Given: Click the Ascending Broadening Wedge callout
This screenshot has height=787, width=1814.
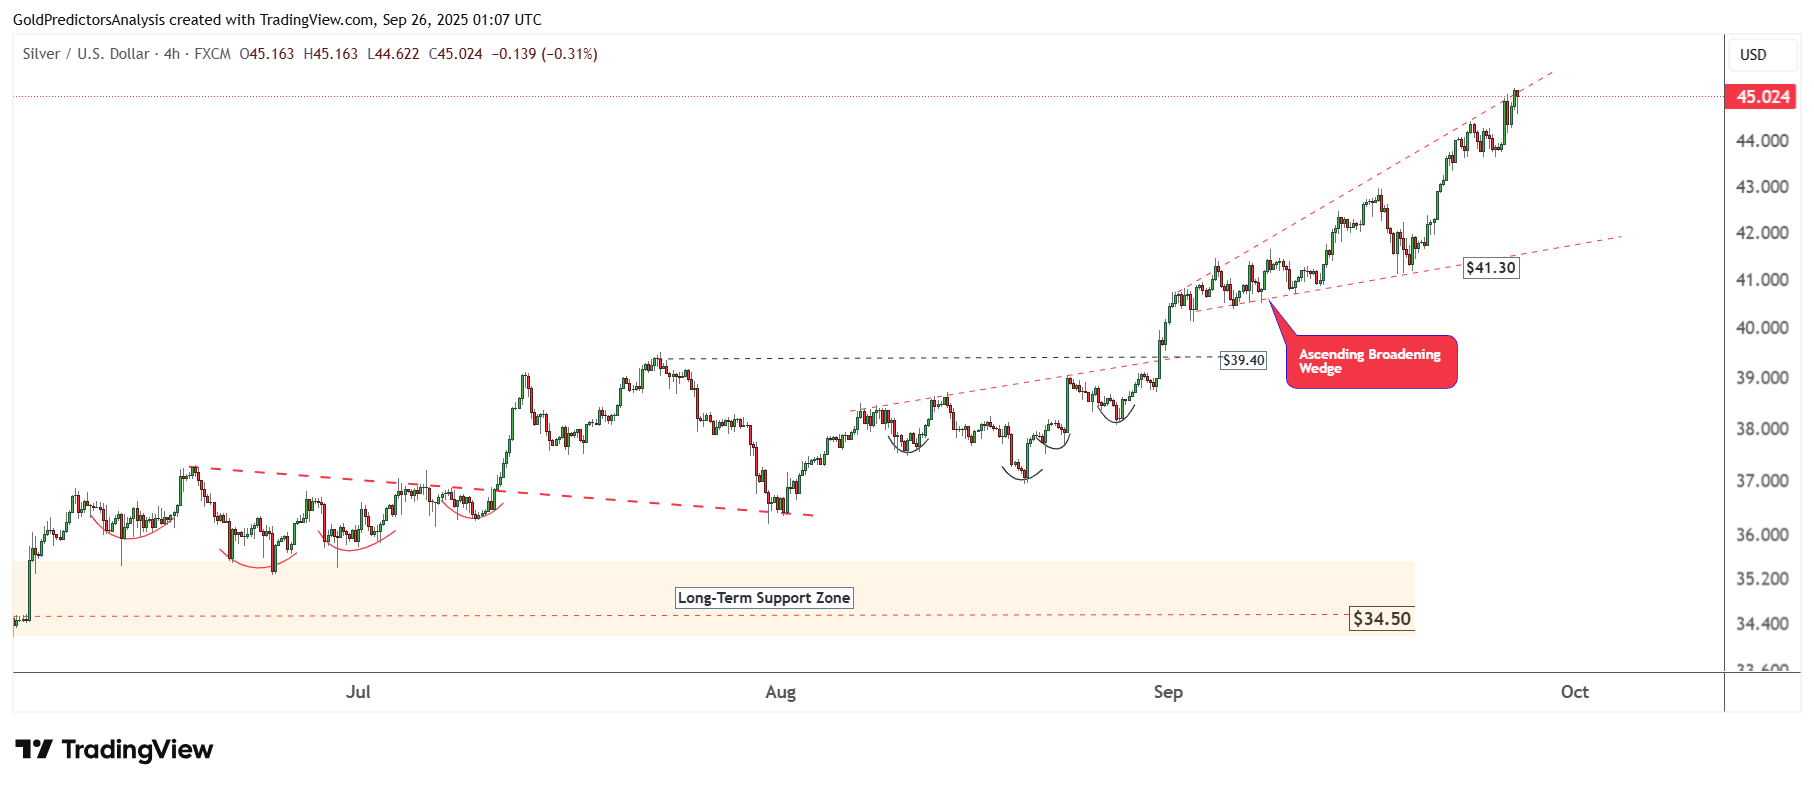Looking at the screenshot, I should click(x=1371, y=361).
